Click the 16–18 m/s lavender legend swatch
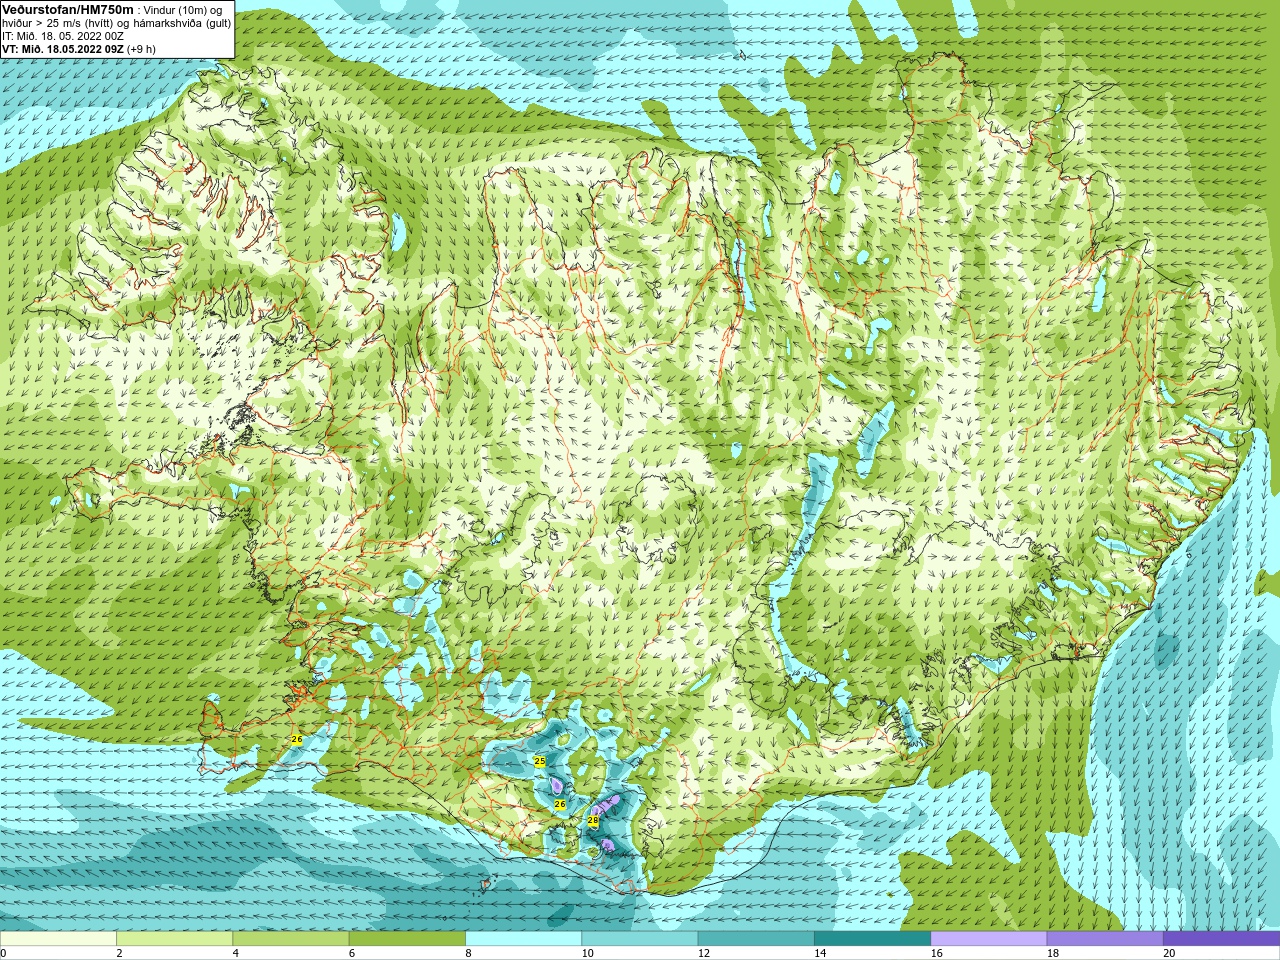Screen dimensions: 1280x960 pyautogui.click(x=989, y=939)
